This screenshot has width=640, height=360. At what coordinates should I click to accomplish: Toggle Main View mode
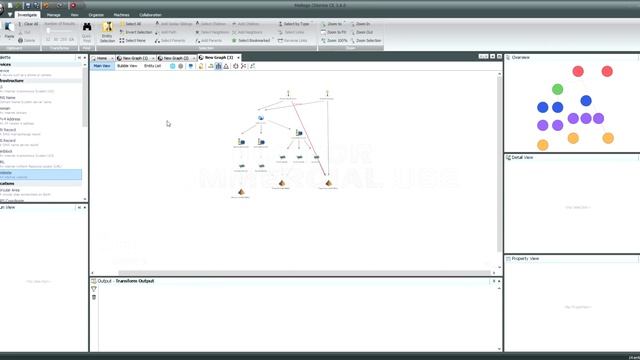point(102,66)
